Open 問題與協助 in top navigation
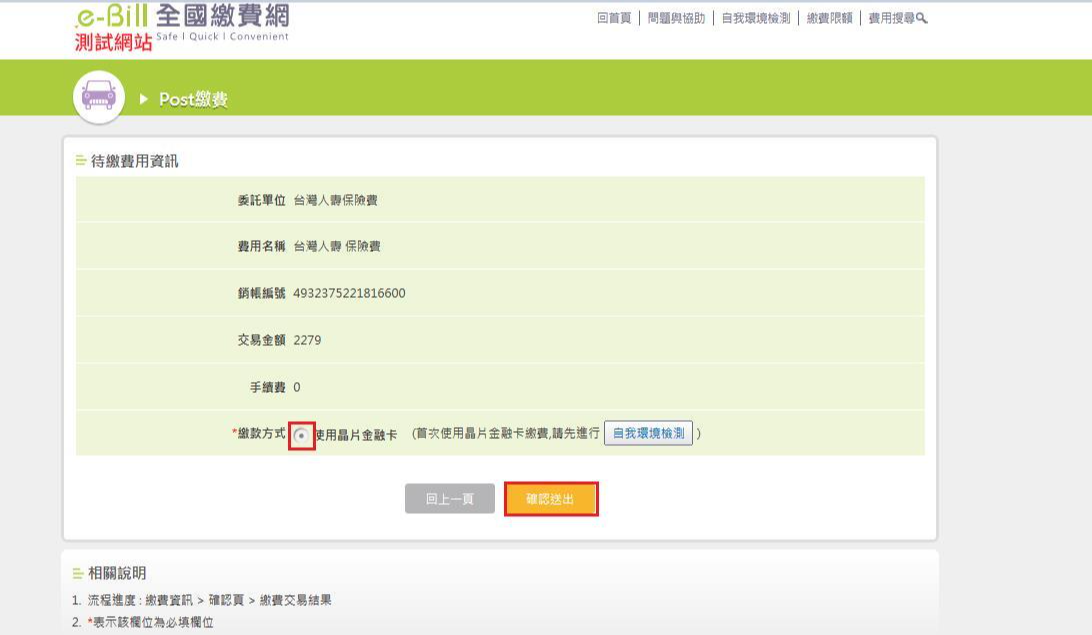 coord(676,18)
